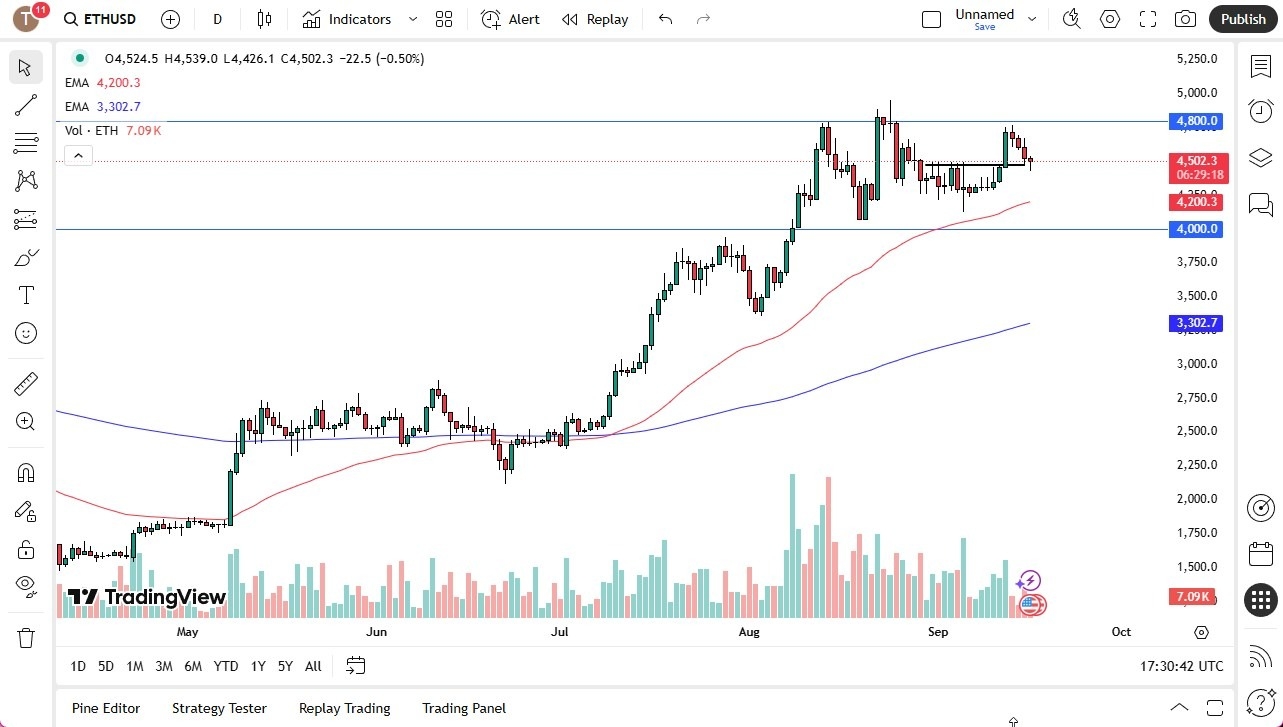Enable magnet mode in the left toolbar
This screenshot has height=727, width=1283.
click(x=25, y=472)
